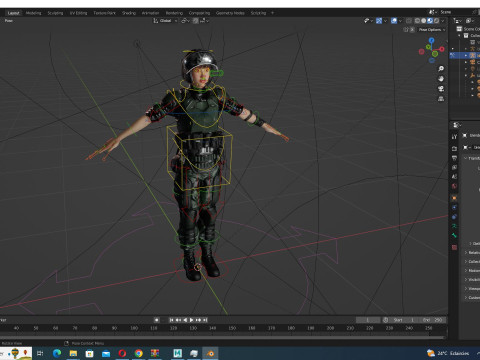Open the outliner filter dropdown
Screen dimensions: 480x360
tap(470, 21)
